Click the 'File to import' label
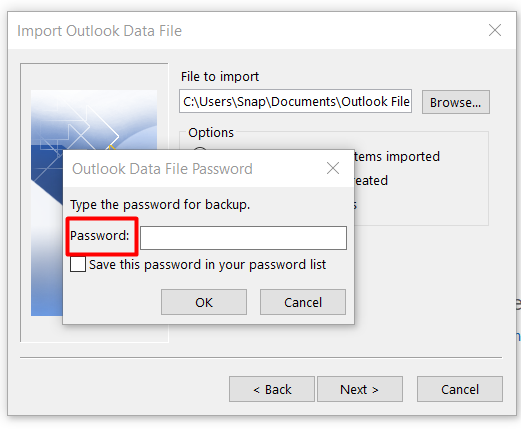Viewport: 521px width, 434px height. (220, 77)
